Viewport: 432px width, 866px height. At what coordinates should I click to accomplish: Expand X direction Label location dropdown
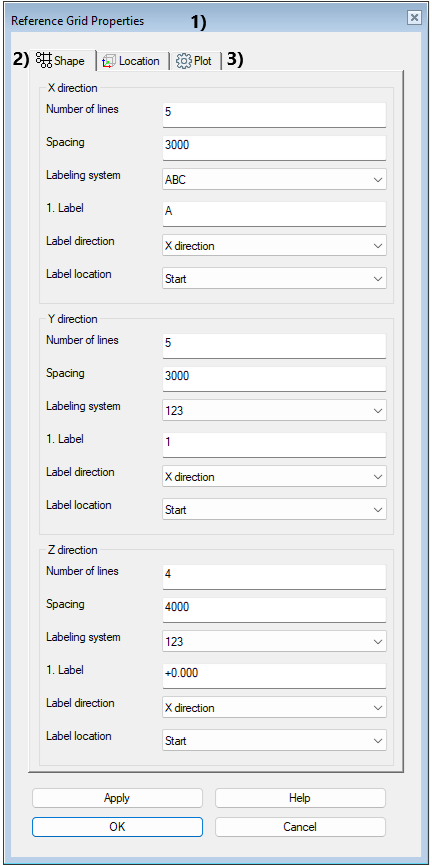(x=275, y=279)
